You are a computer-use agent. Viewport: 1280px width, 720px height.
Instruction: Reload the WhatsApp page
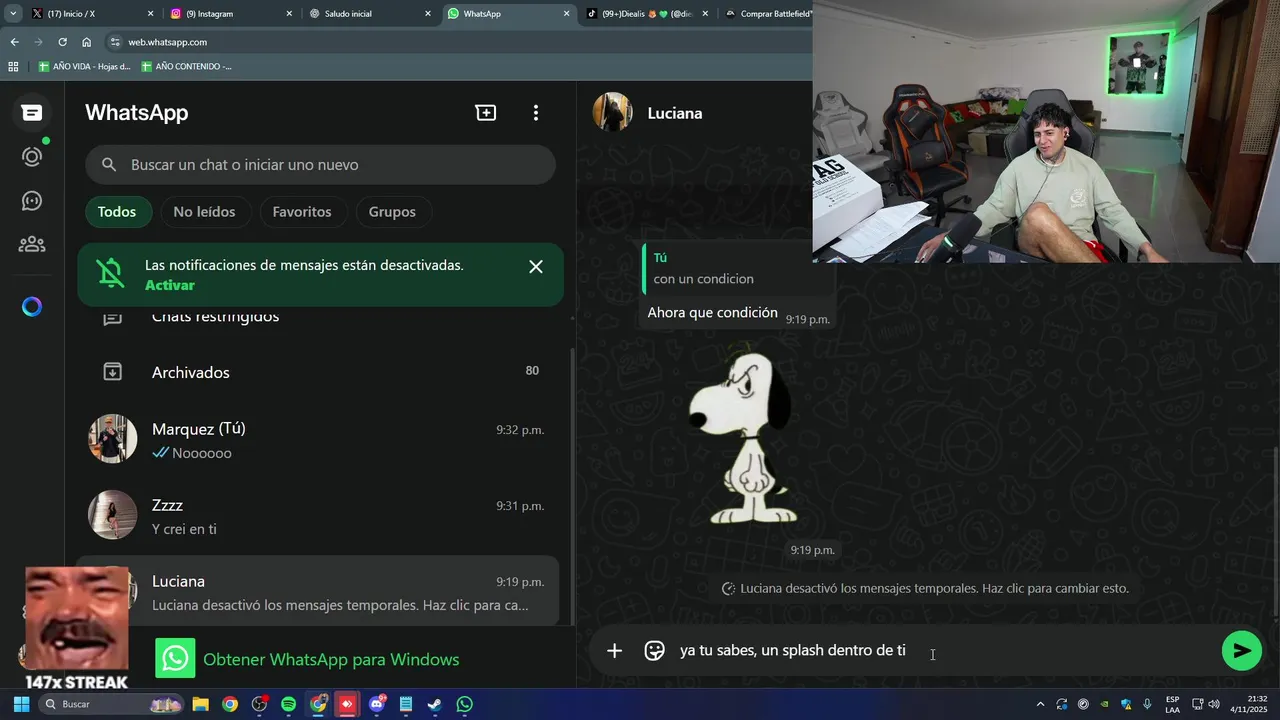tap(62, 42)
